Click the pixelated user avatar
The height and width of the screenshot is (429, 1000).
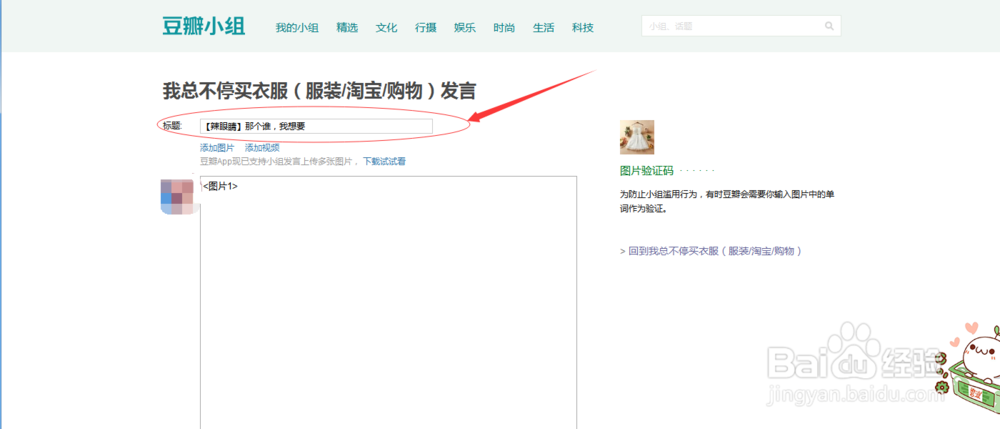coord(177,197)
